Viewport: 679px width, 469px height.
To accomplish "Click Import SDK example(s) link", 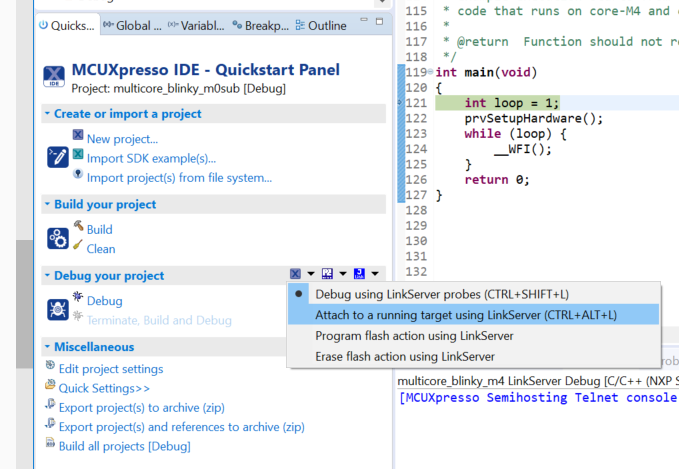I will tap(151, 158).
